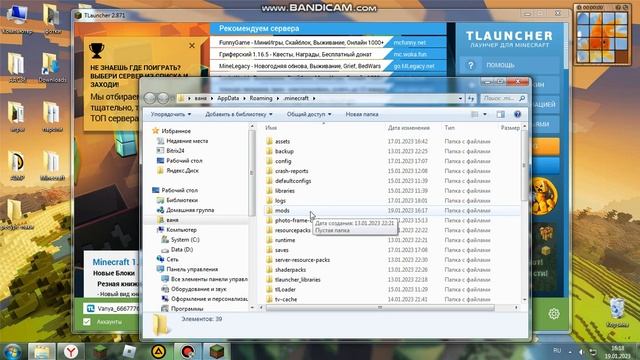Viewport: 640px width, 360px height.
Task: Click the address bar refresh button
Action: click(471, 98)
